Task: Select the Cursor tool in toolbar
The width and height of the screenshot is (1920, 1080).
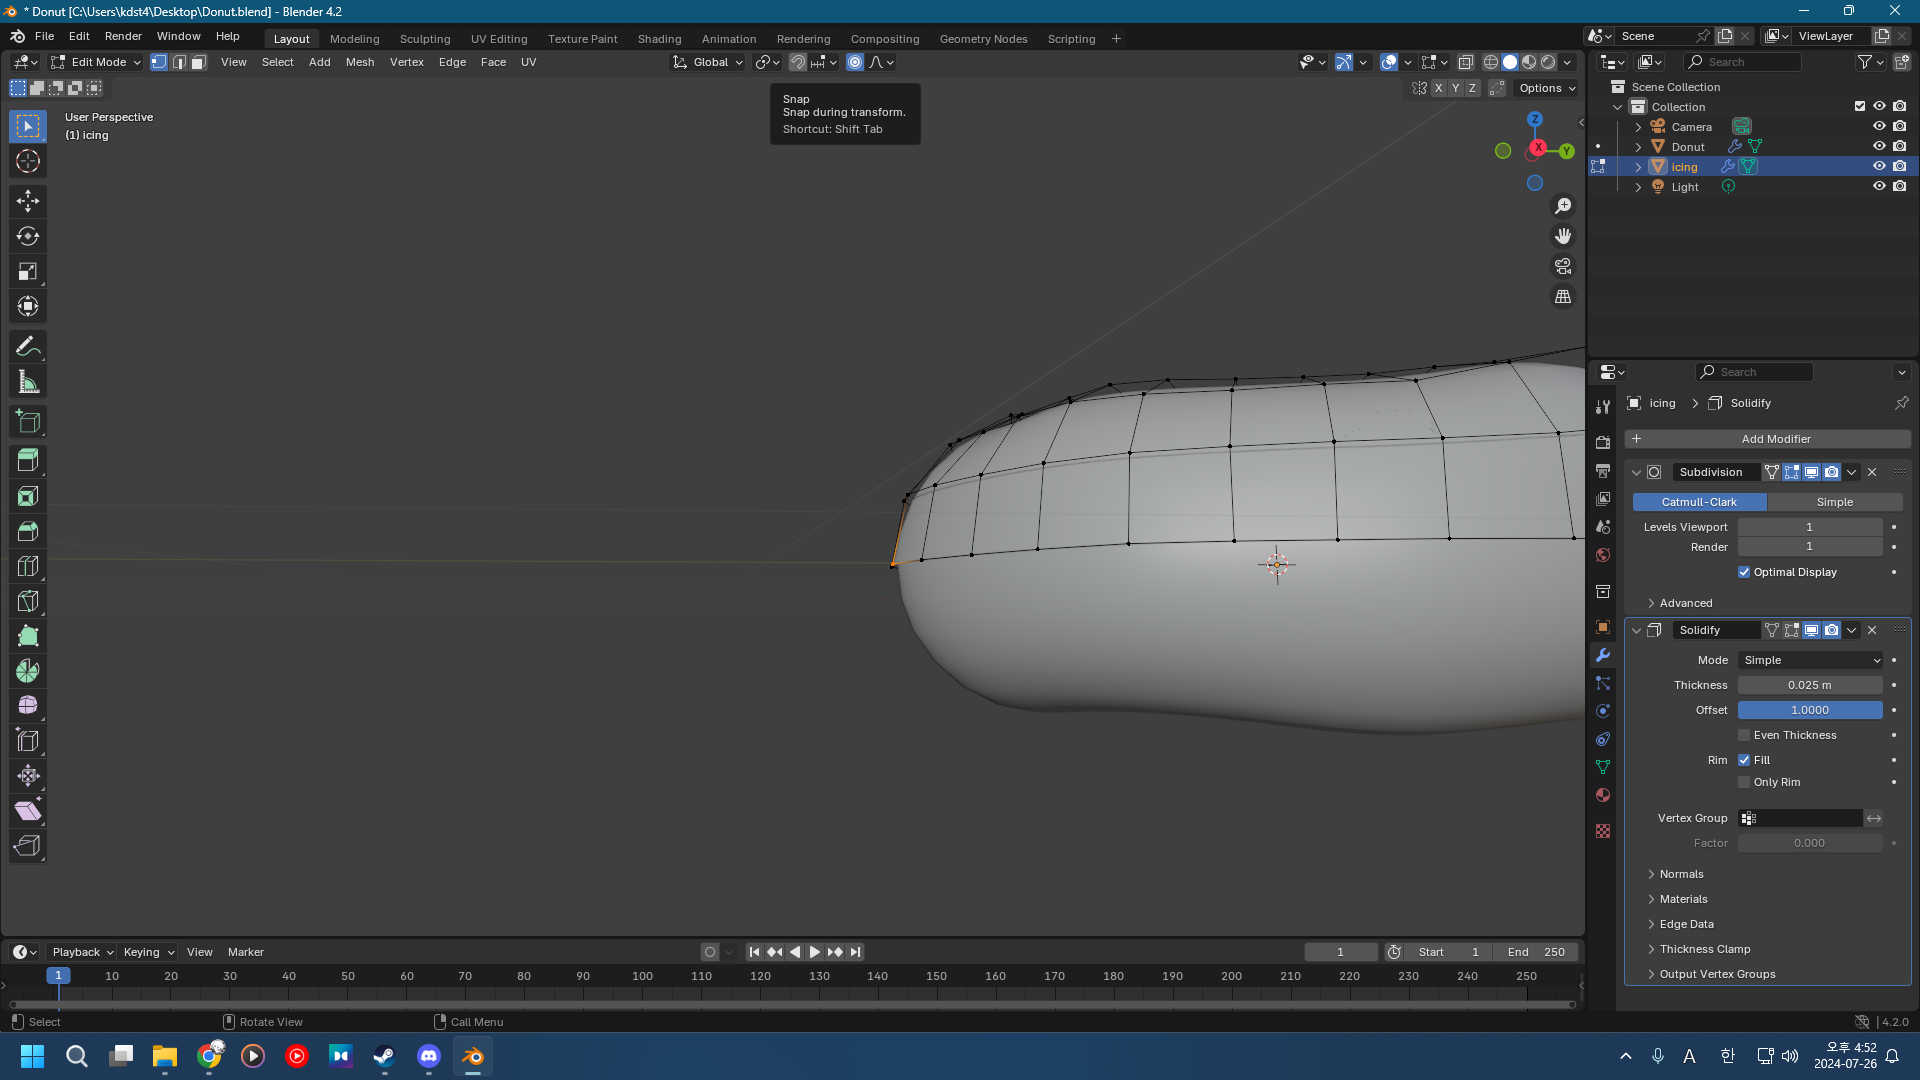Action: (x=28, y=161)
